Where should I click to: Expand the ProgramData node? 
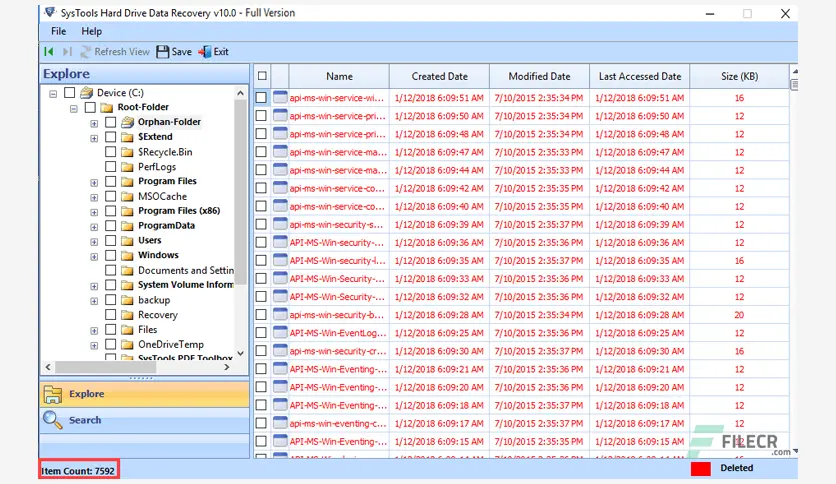94,227
